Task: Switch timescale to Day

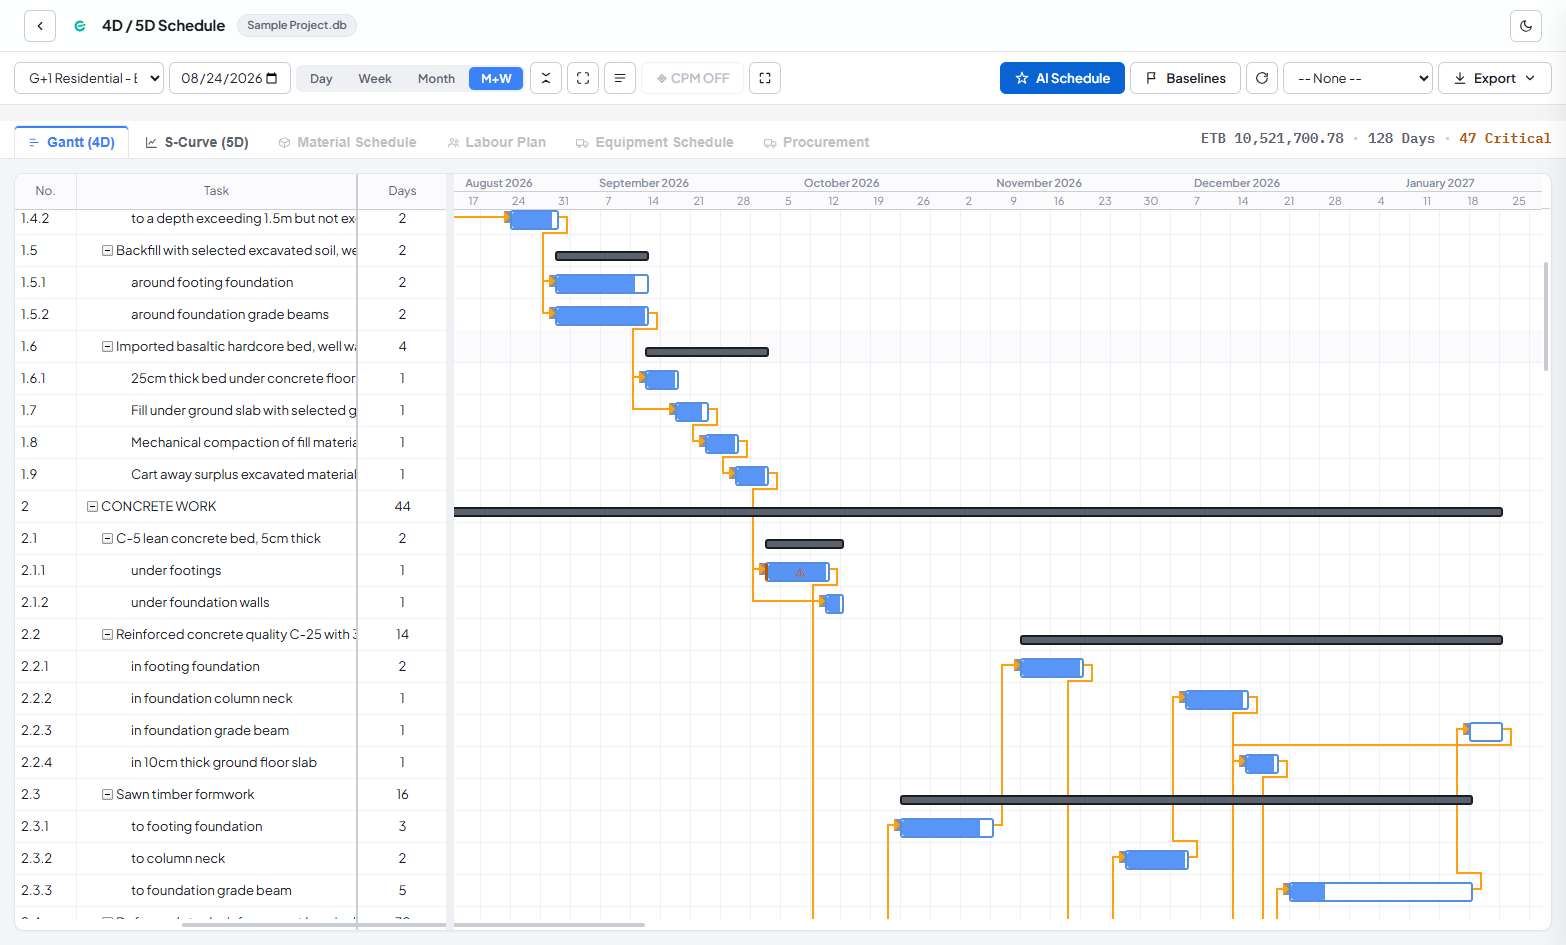Action: (321, 78)
